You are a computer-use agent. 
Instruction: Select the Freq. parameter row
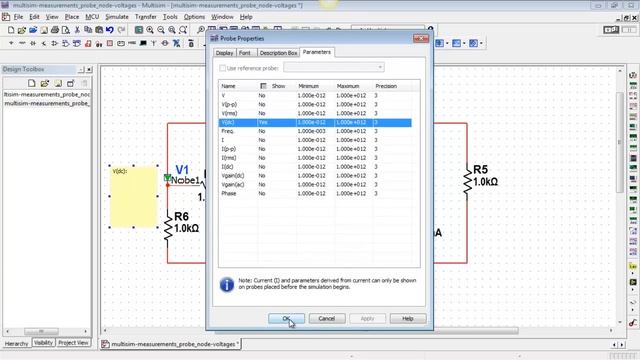(x=315, y=131)
